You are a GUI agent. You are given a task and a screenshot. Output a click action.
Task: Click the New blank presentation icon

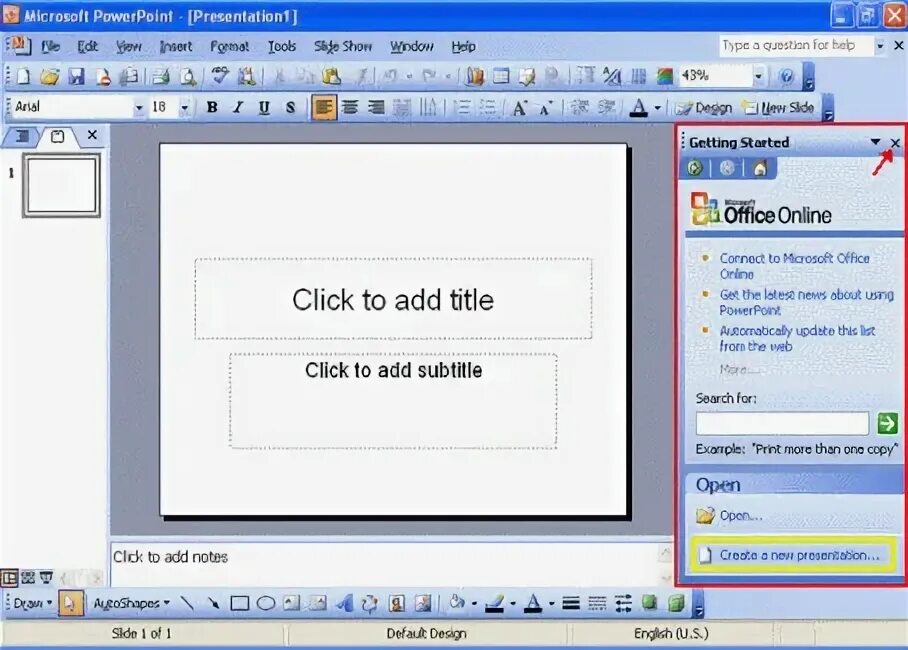[x=23, y=76]
